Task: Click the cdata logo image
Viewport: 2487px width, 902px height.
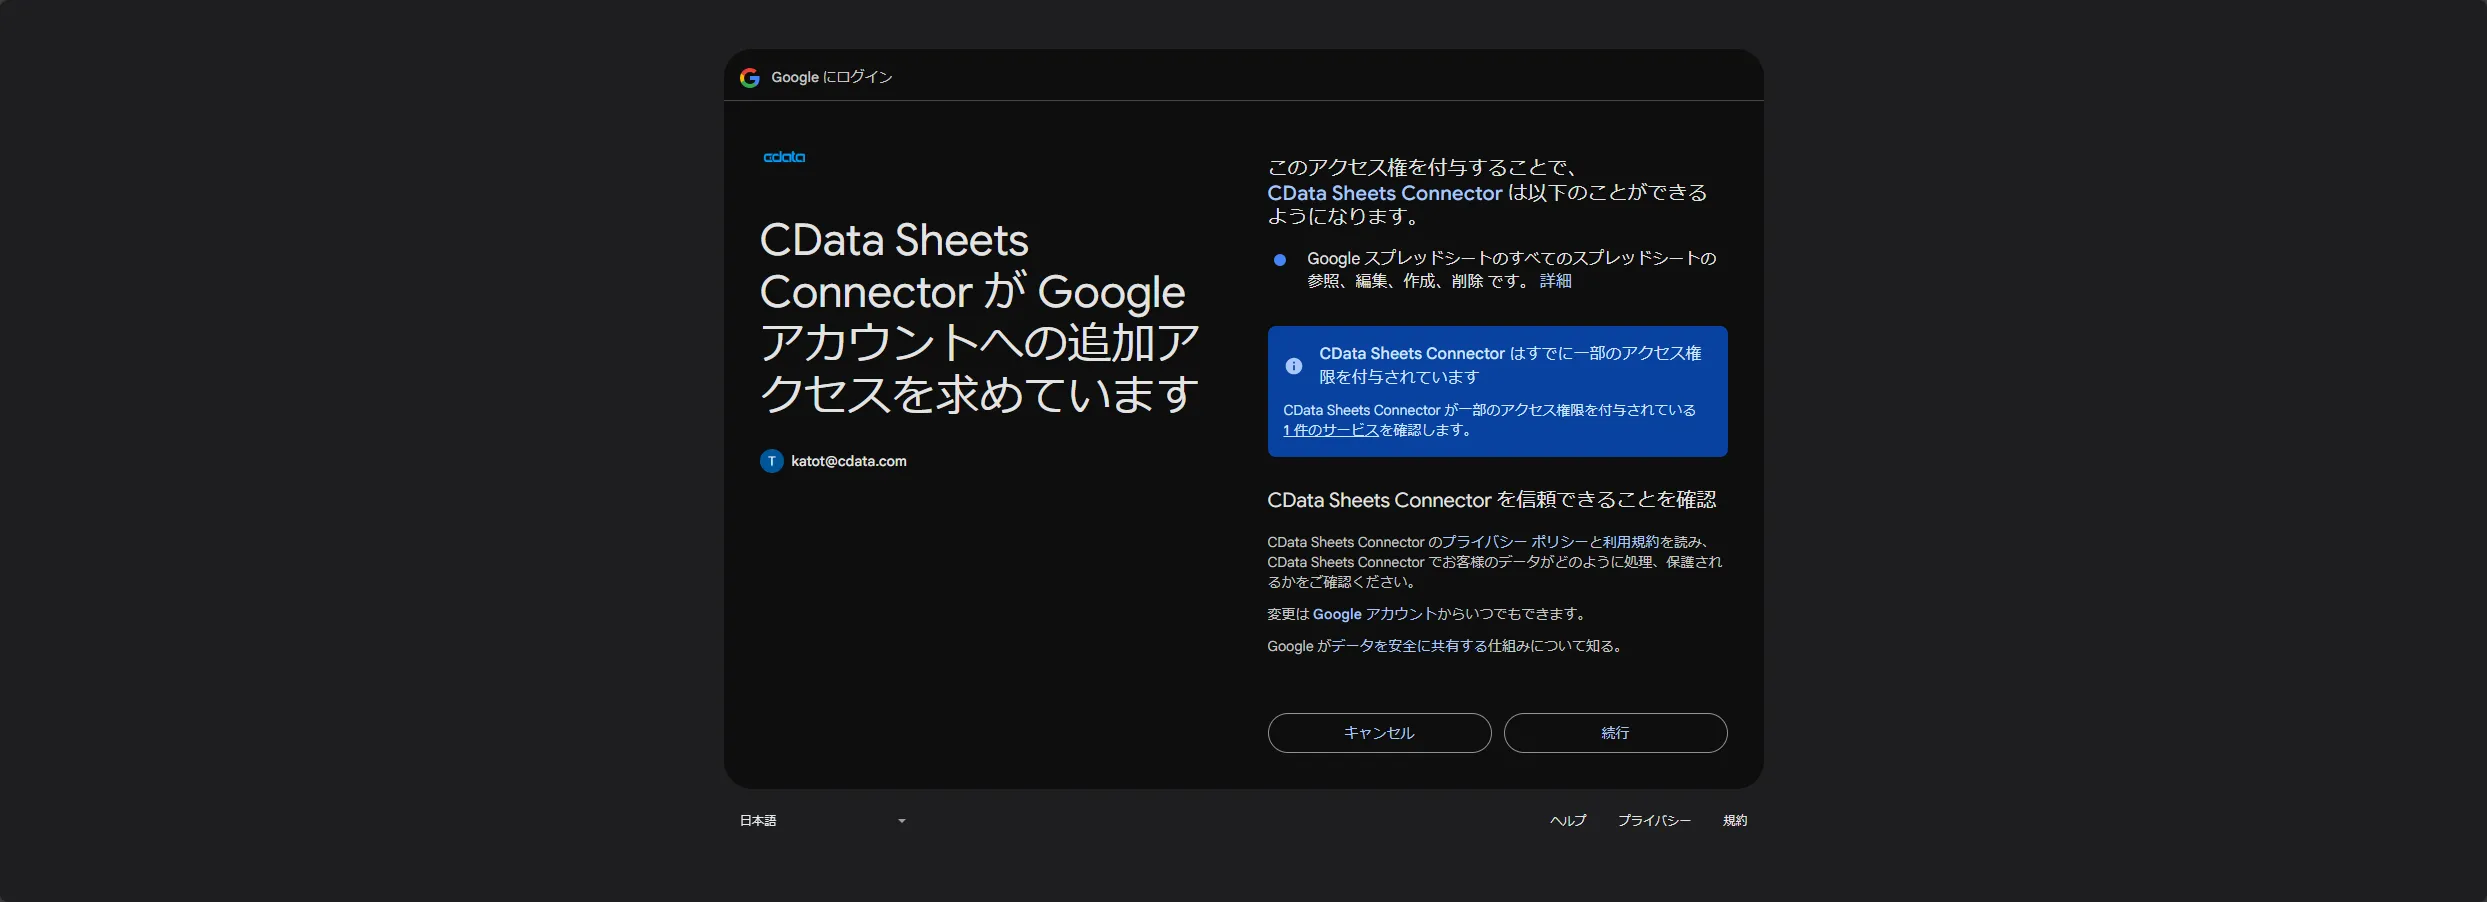Action: pyautogui.click(x=784, y=157)
